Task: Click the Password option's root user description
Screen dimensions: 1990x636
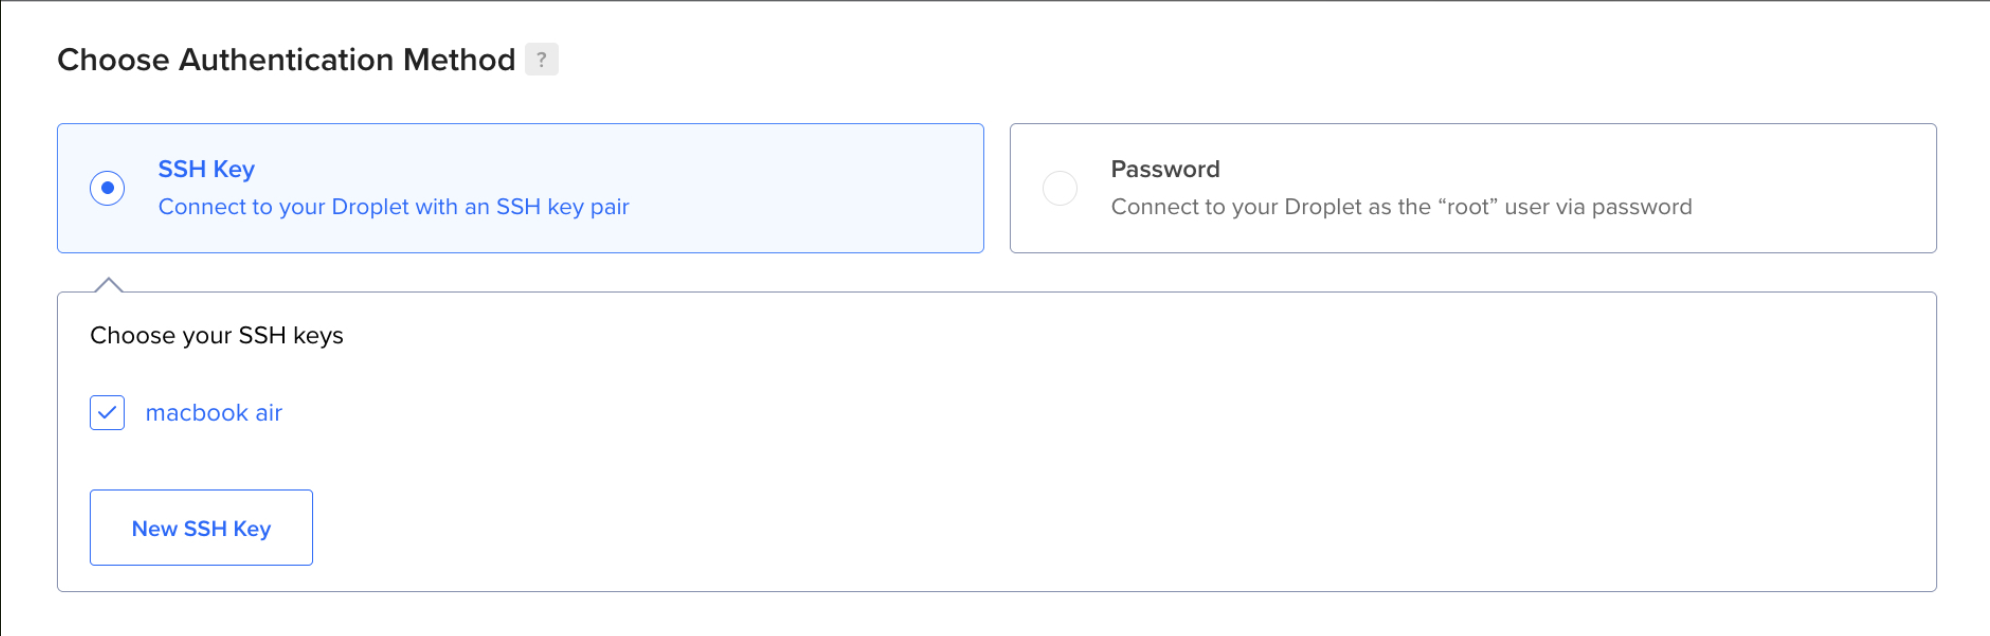Action: (x=1401, y=207)
